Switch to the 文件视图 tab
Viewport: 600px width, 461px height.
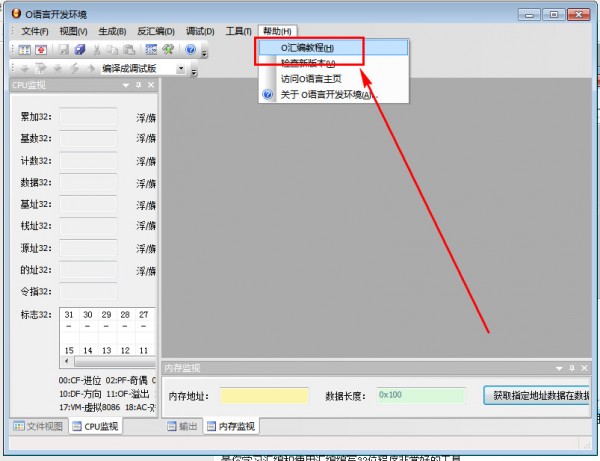tap(38, 426)
